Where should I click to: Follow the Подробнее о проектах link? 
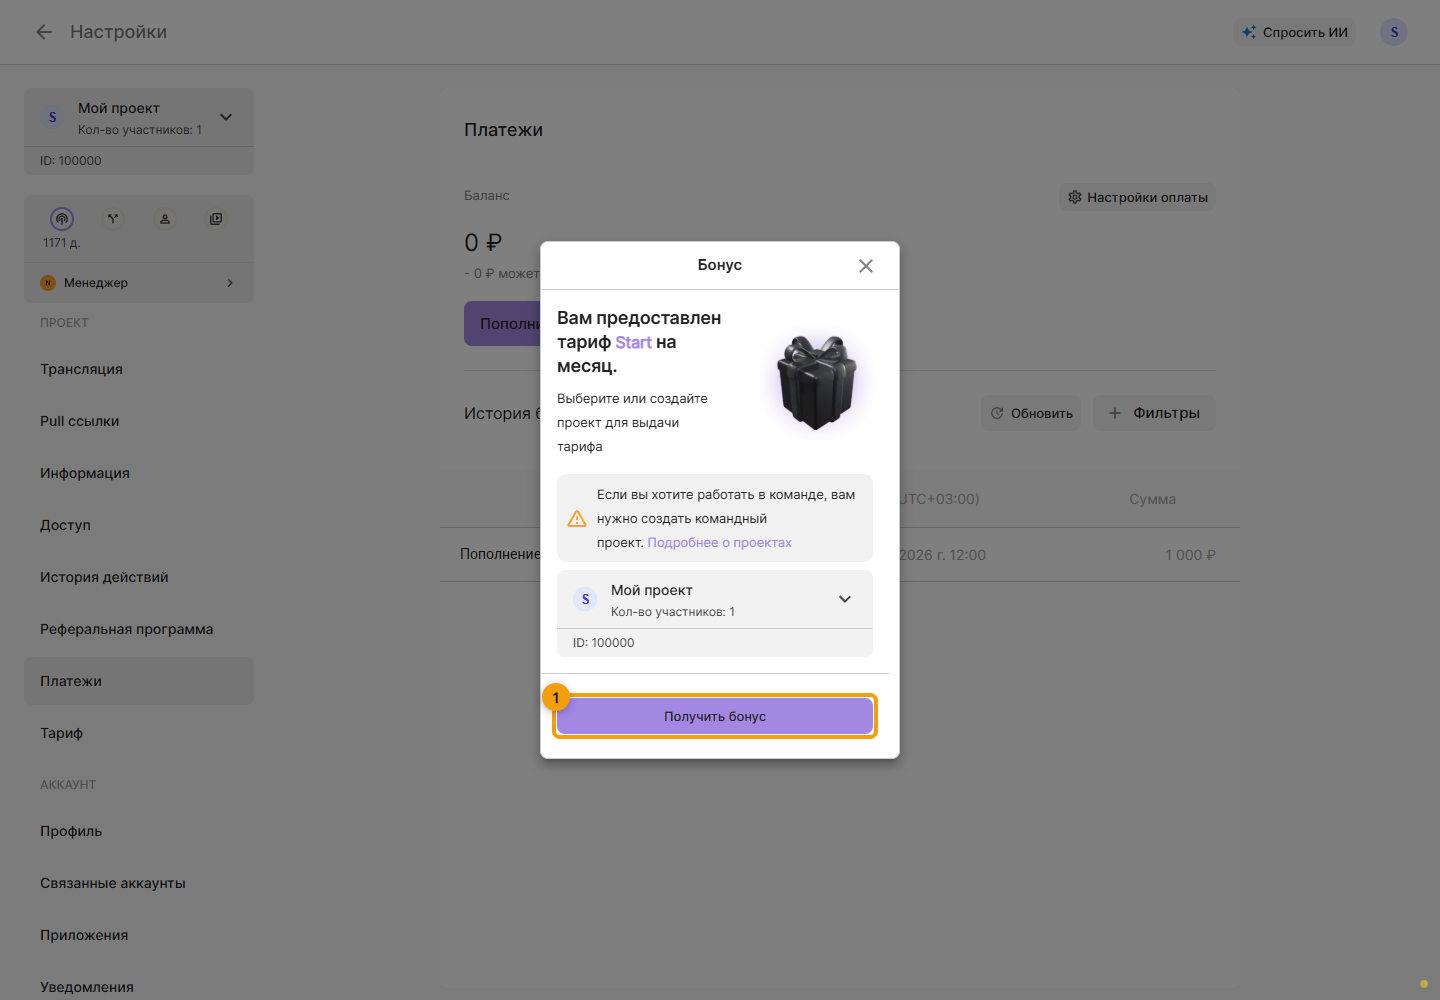pyautogui.click(x=719, y=542)
